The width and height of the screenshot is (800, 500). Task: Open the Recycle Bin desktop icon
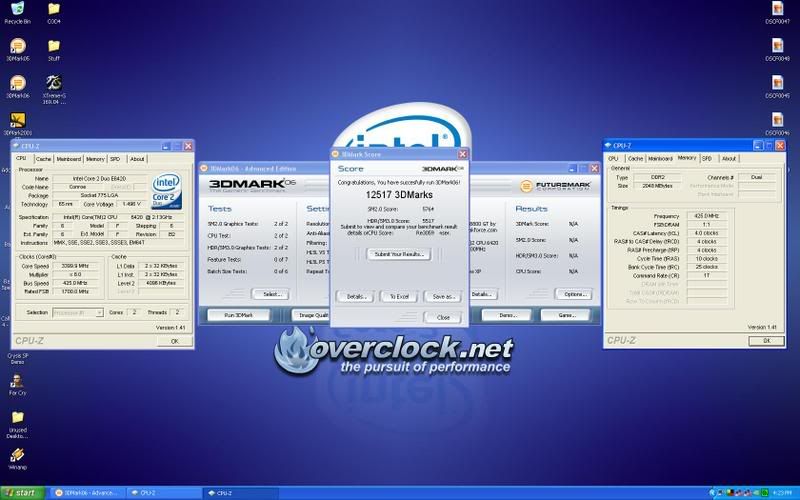point(17,8)
